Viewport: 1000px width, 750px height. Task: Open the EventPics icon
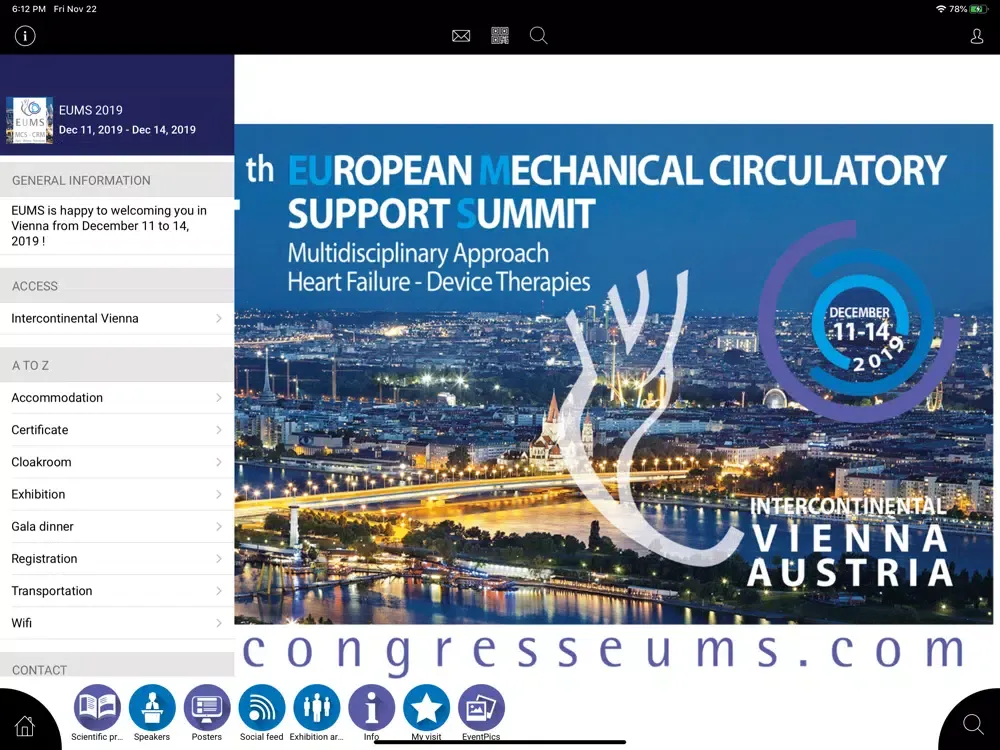pyautogui.click(x=481, y=708)
